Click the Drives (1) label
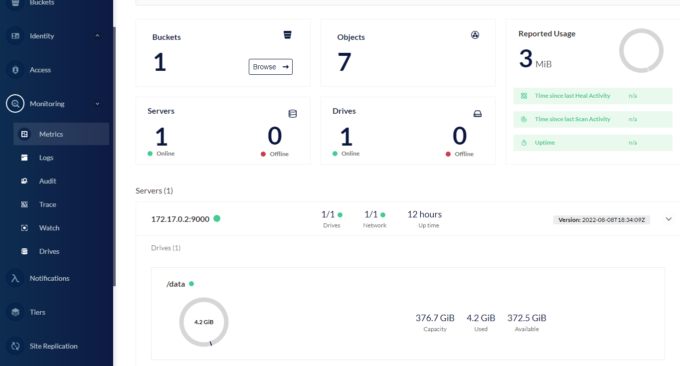The height and width of the screenshot is (366, 680). click(x=166, y=248)
